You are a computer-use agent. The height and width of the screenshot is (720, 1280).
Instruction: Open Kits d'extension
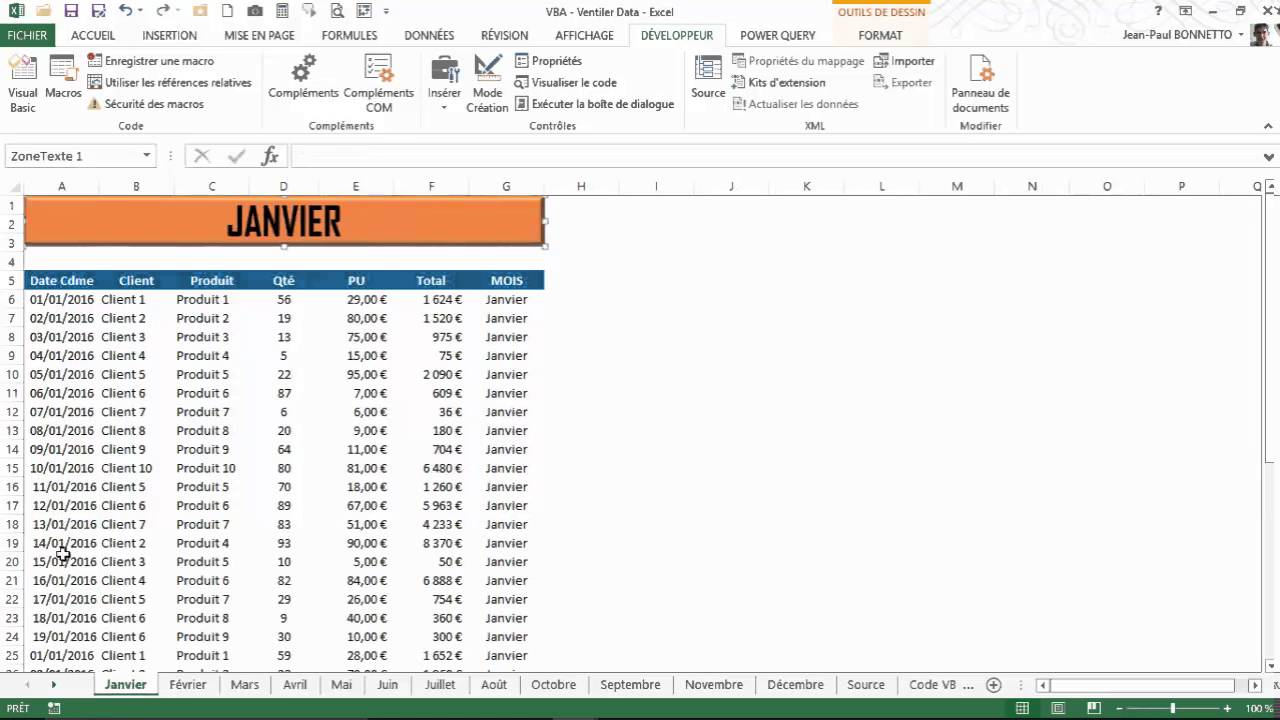pos(779,83)
